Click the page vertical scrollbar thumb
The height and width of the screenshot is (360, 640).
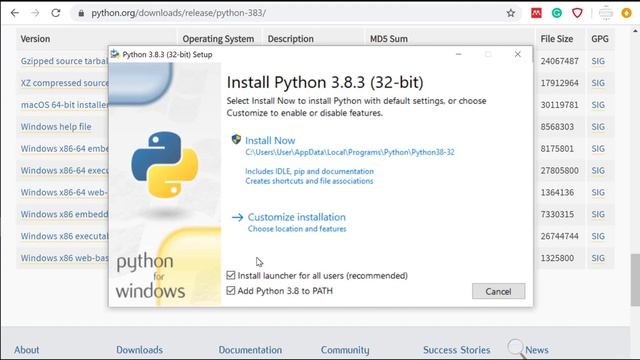point(635,280)
